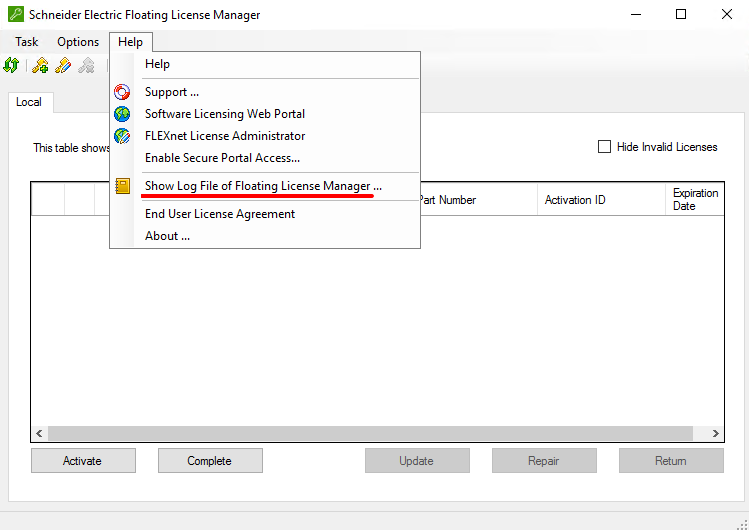The height and width of the screenshot is (530, 749).
Task: Click the lifebuoy icon beside Support
Action: click(122, 92)
